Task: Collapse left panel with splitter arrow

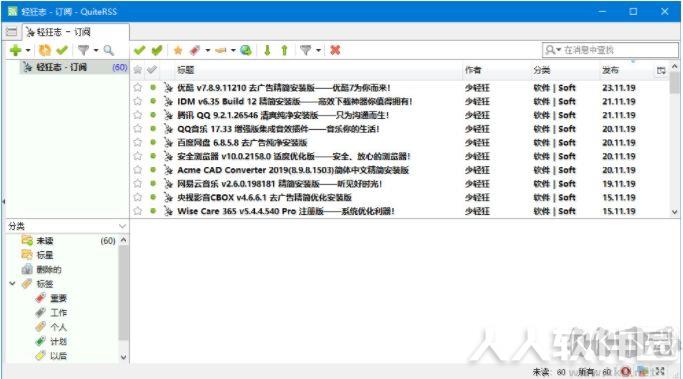Action: (3, 201)
